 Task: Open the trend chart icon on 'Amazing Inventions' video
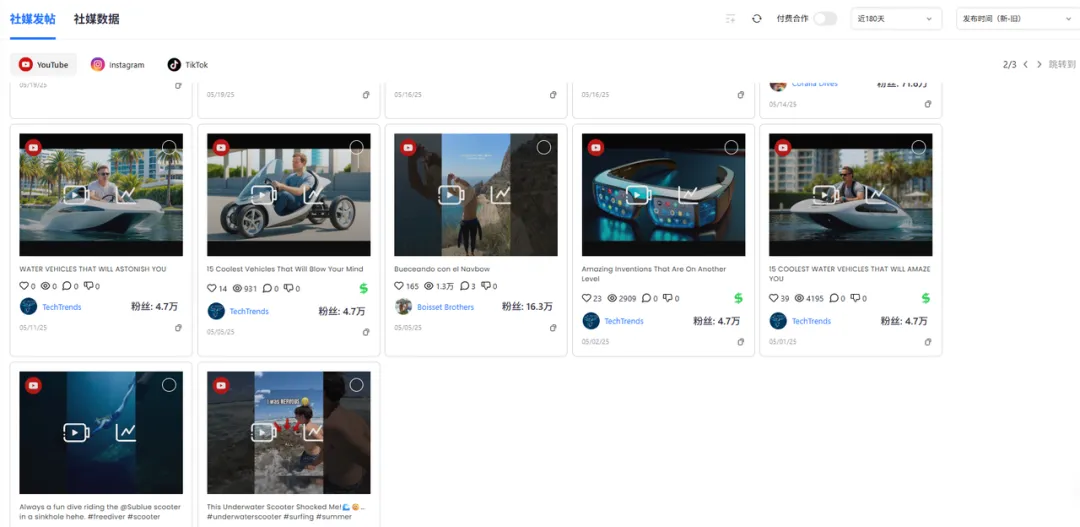click(x=688, y=194)
